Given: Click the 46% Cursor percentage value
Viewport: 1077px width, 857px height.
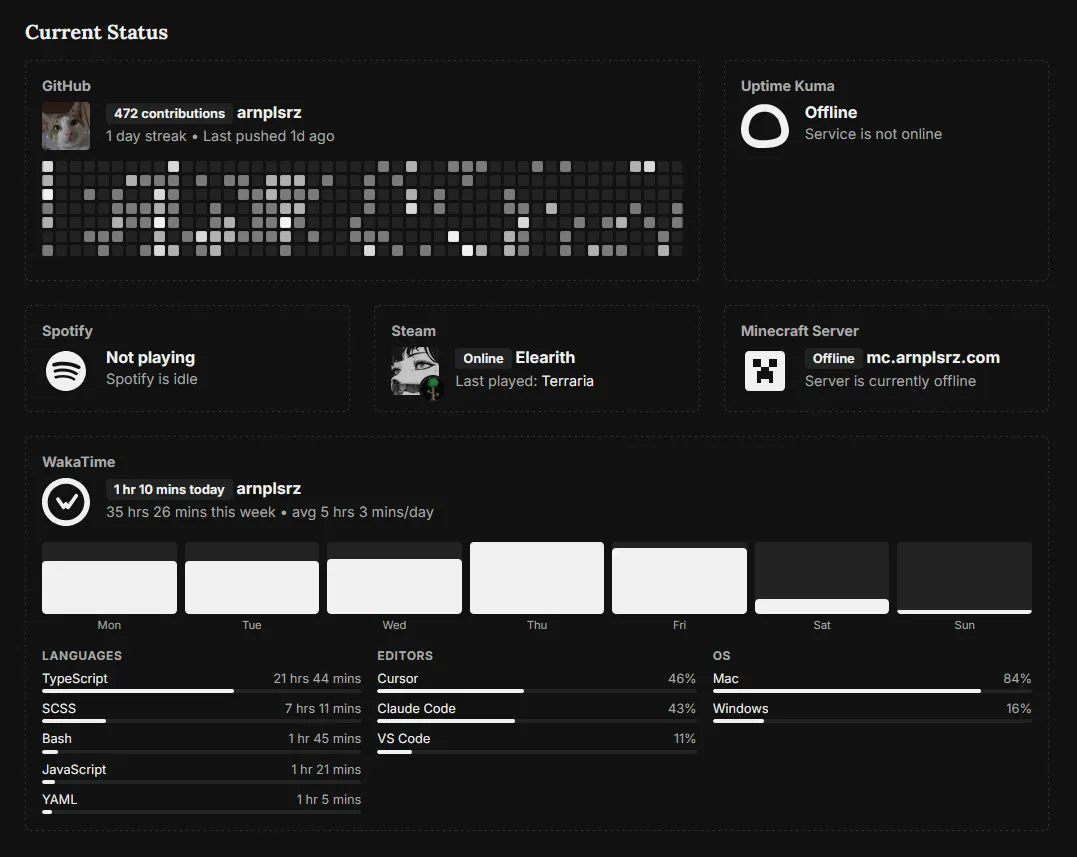Looking at the screenshot, I should tap(682, 678).
